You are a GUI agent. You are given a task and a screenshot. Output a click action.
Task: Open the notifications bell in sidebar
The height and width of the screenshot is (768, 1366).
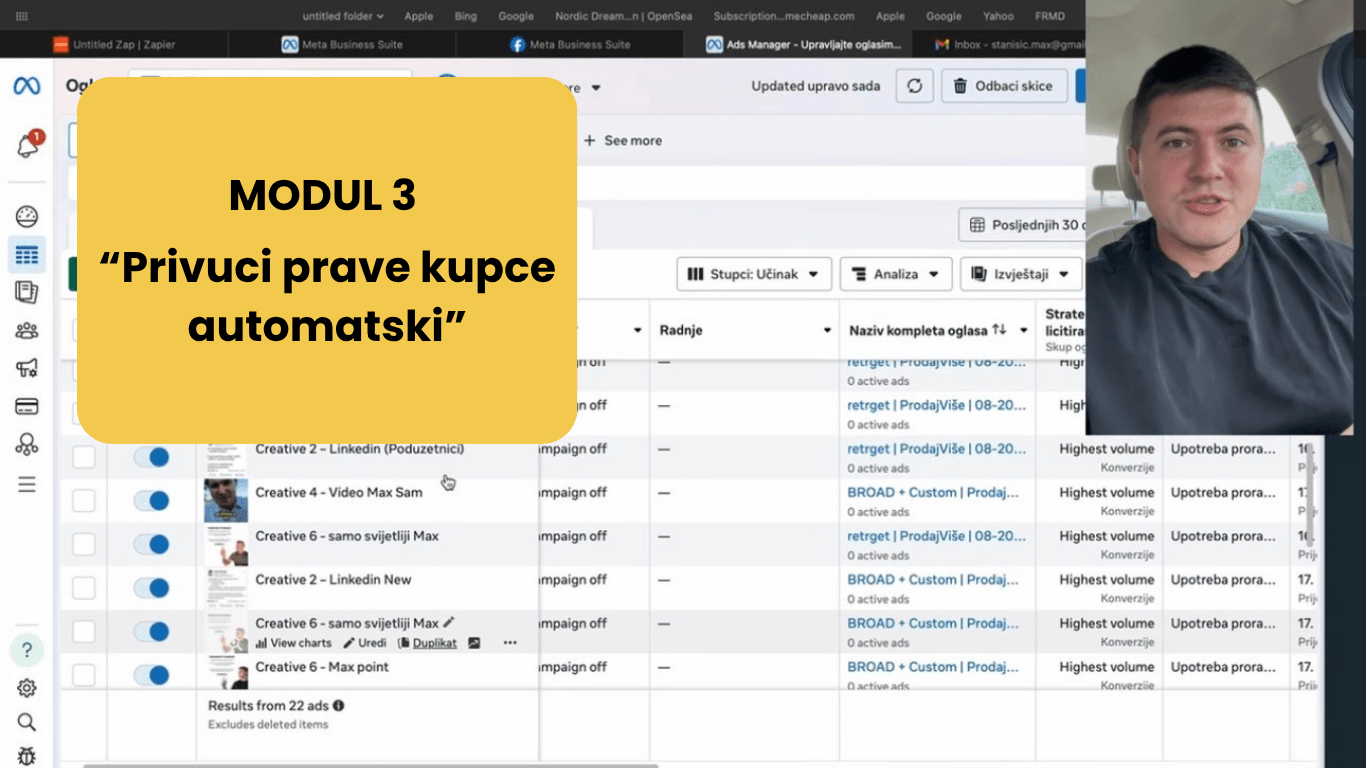[28, 146]
